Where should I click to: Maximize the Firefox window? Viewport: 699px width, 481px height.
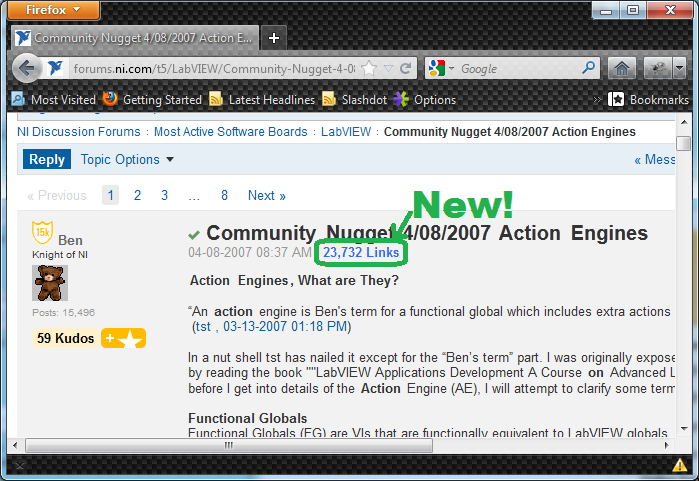tap(633, 10)
